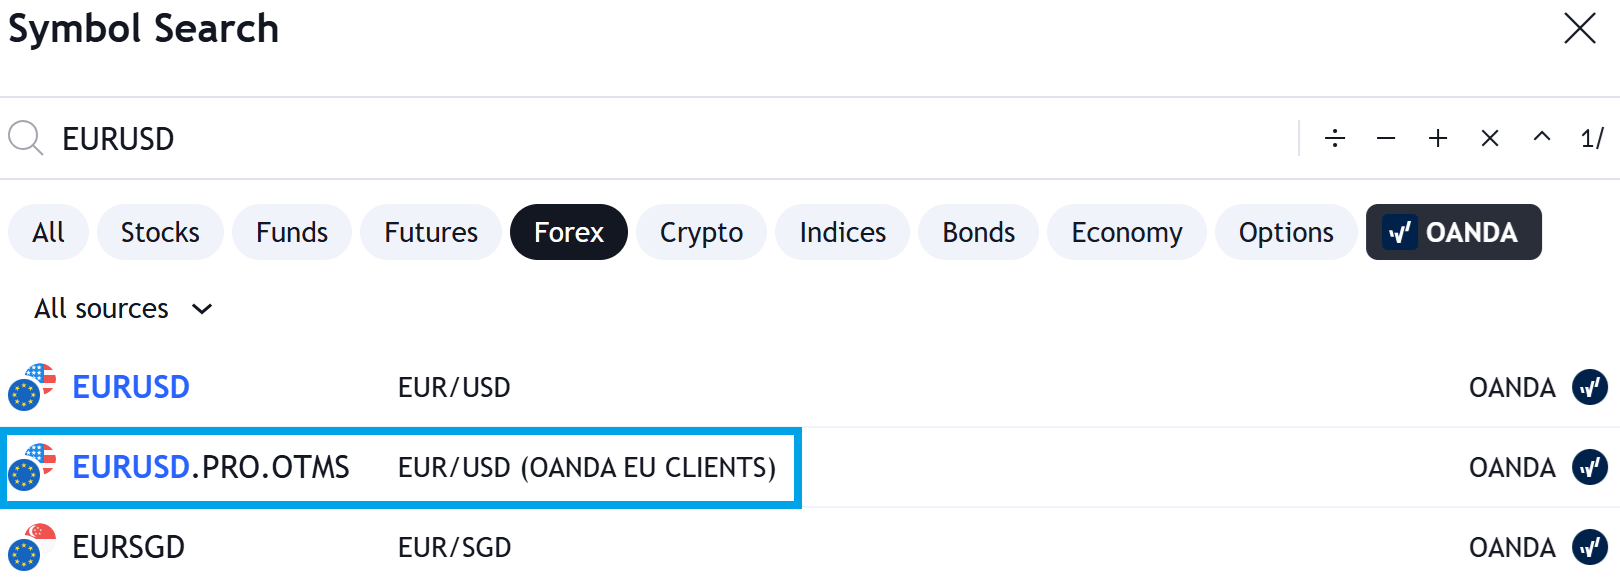Click the EURUSD search input field
The image size is (1620, 579).
[600, 138]
